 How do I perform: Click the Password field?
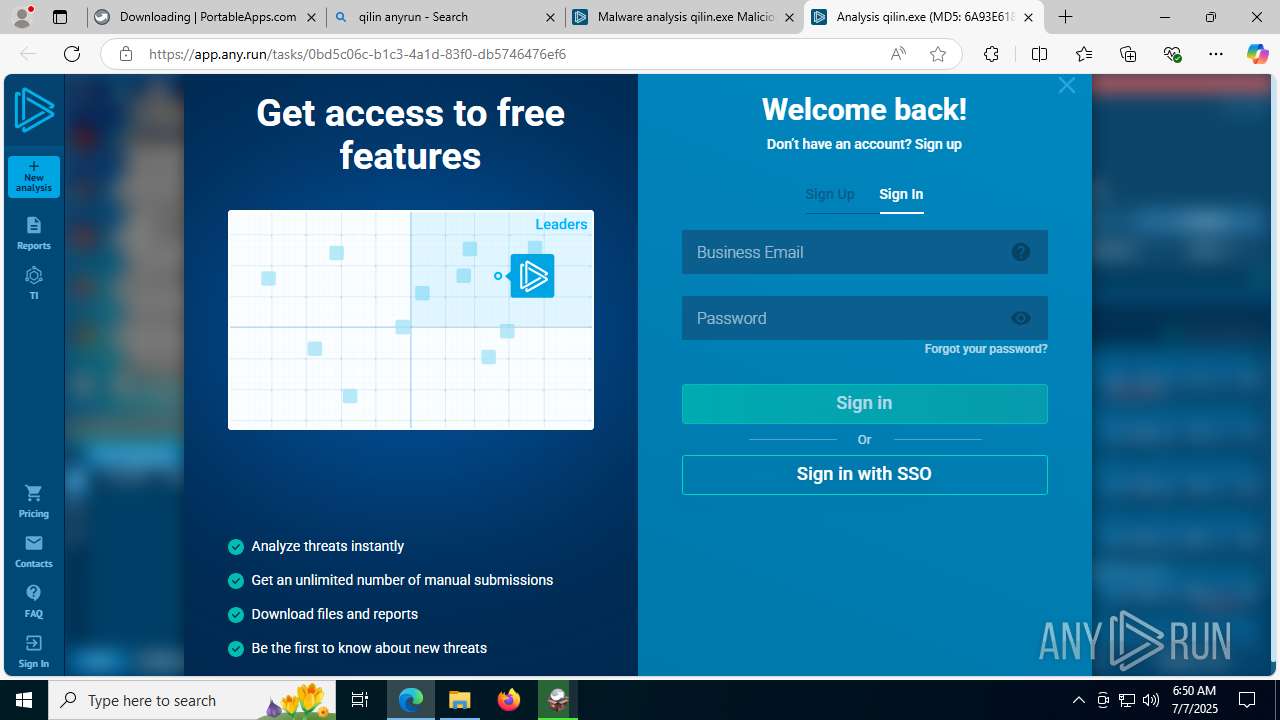coord(865,318)
